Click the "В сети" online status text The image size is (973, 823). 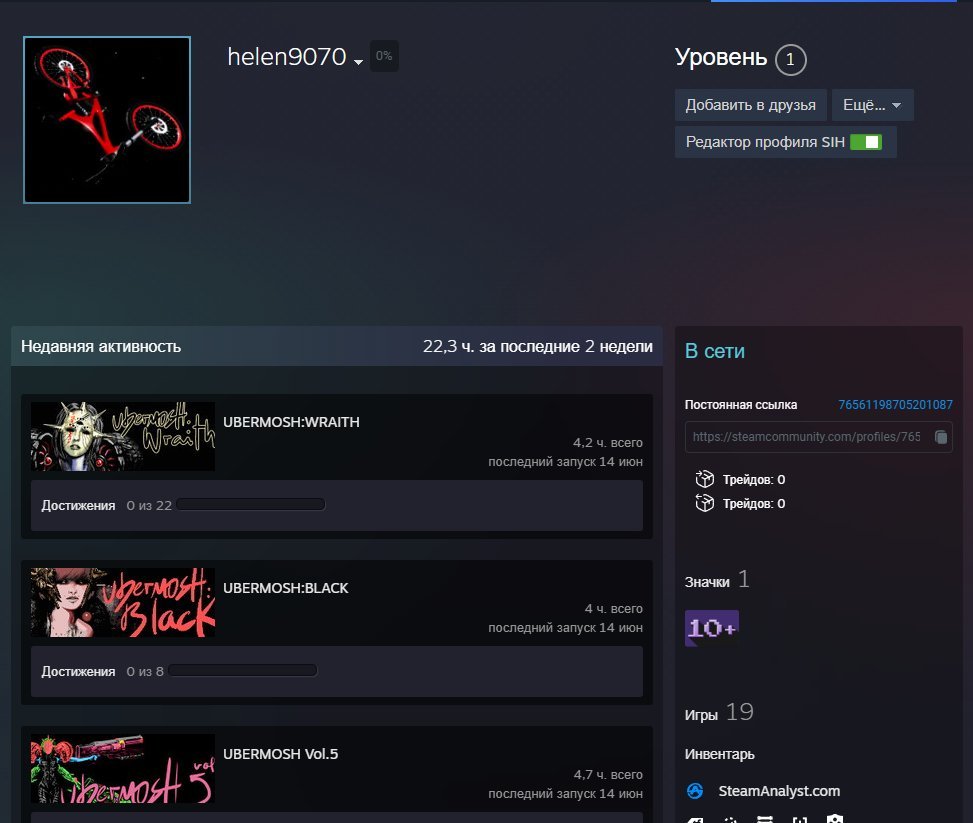click(714, 351)
